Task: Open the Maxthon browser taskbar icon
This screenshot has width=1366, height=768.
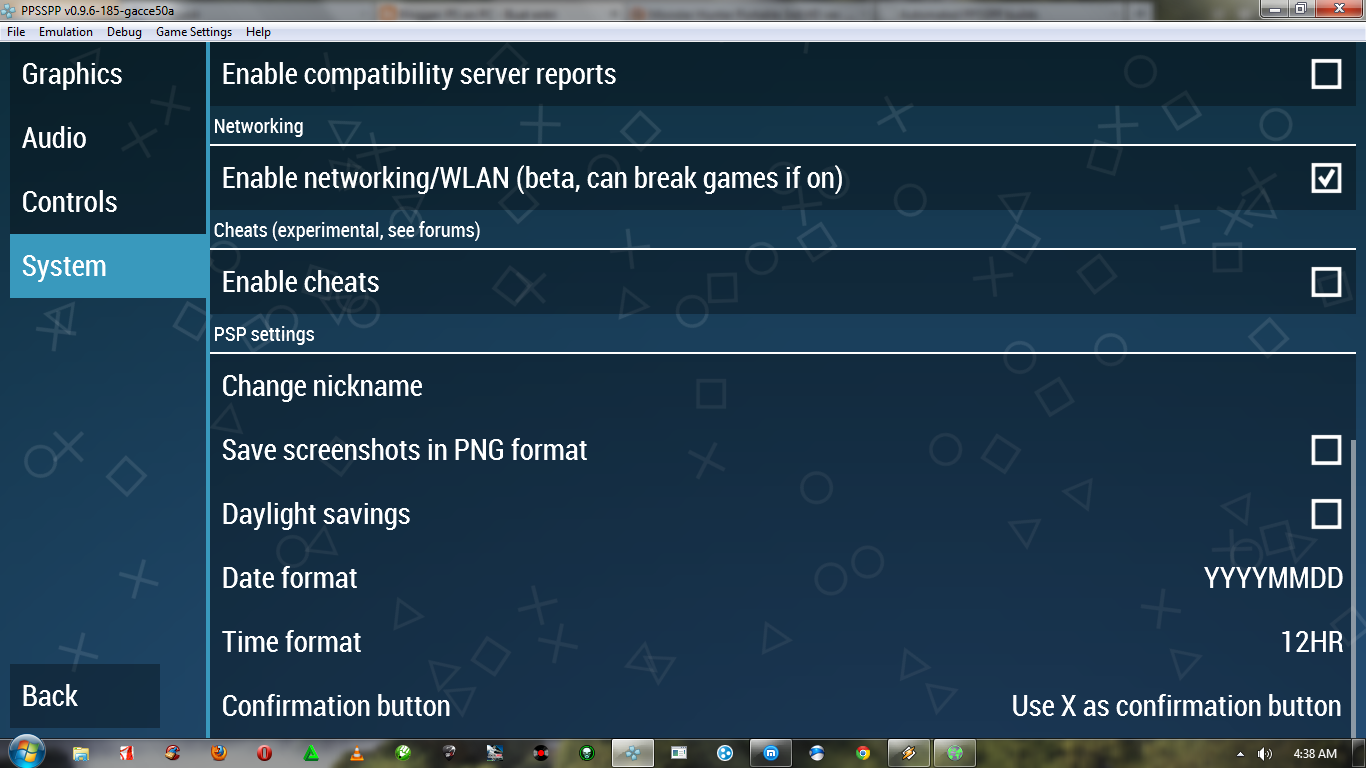Action: 771,753
